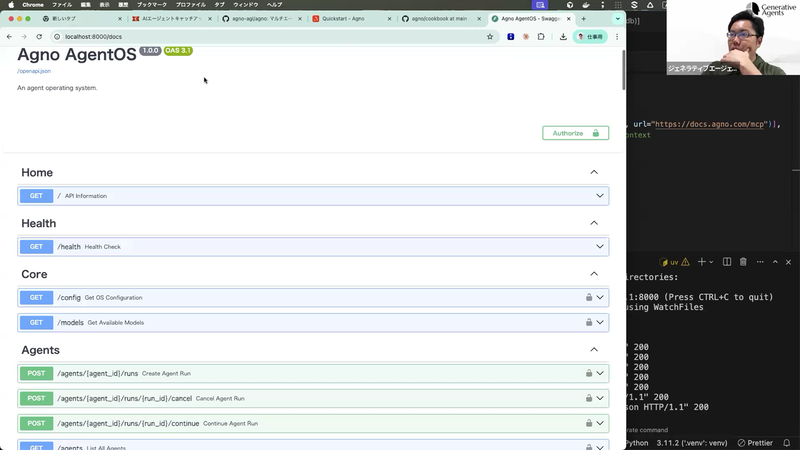The width and height of the screenshot is (800, 450).
Task: Close the Agno AgentOS Swagger tab
Action: coord(569,19)
